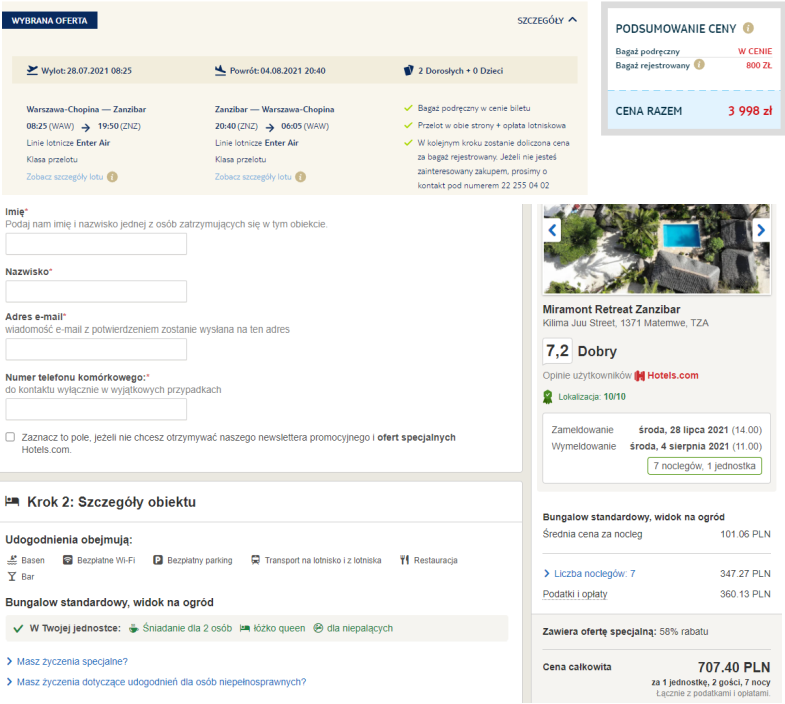Open return flight details link under Zanzibar — Warszawa
Viewport: 785px width, 704px height.
253,177
